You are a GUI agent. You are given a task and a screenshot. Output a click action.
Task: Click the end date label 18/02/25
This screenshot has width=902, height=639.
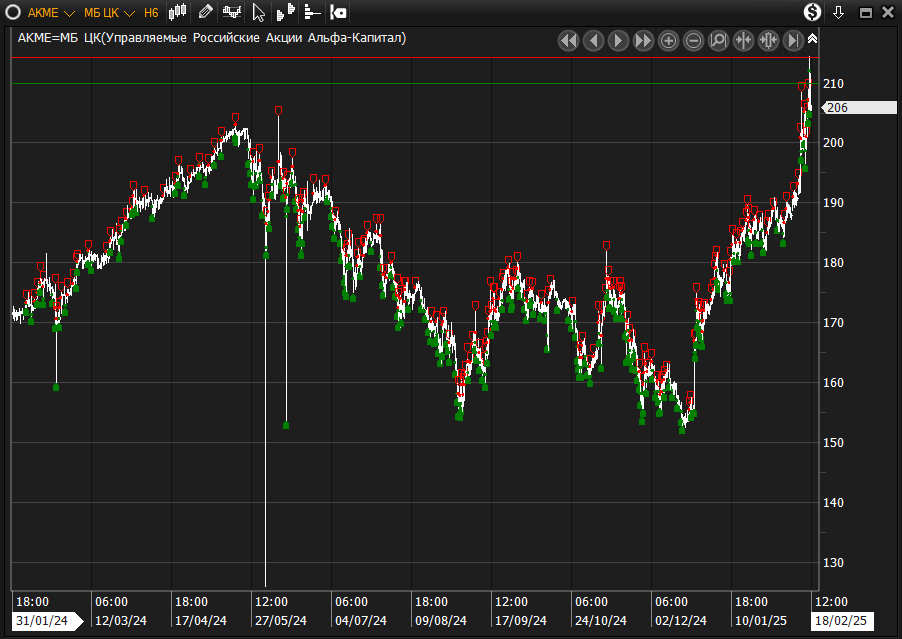tap(842, 621)
